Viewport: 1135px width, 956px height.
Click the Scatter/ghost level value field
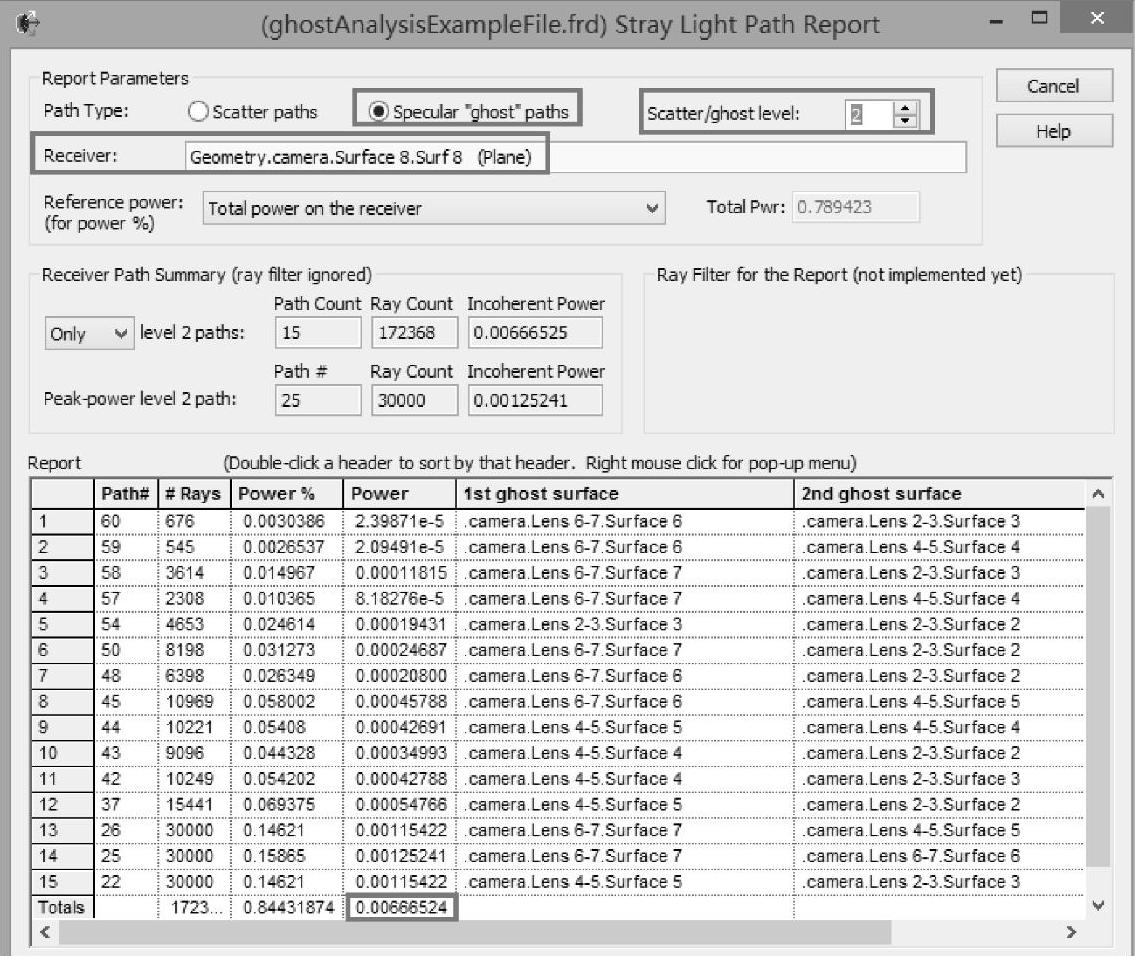pos(866,114)
